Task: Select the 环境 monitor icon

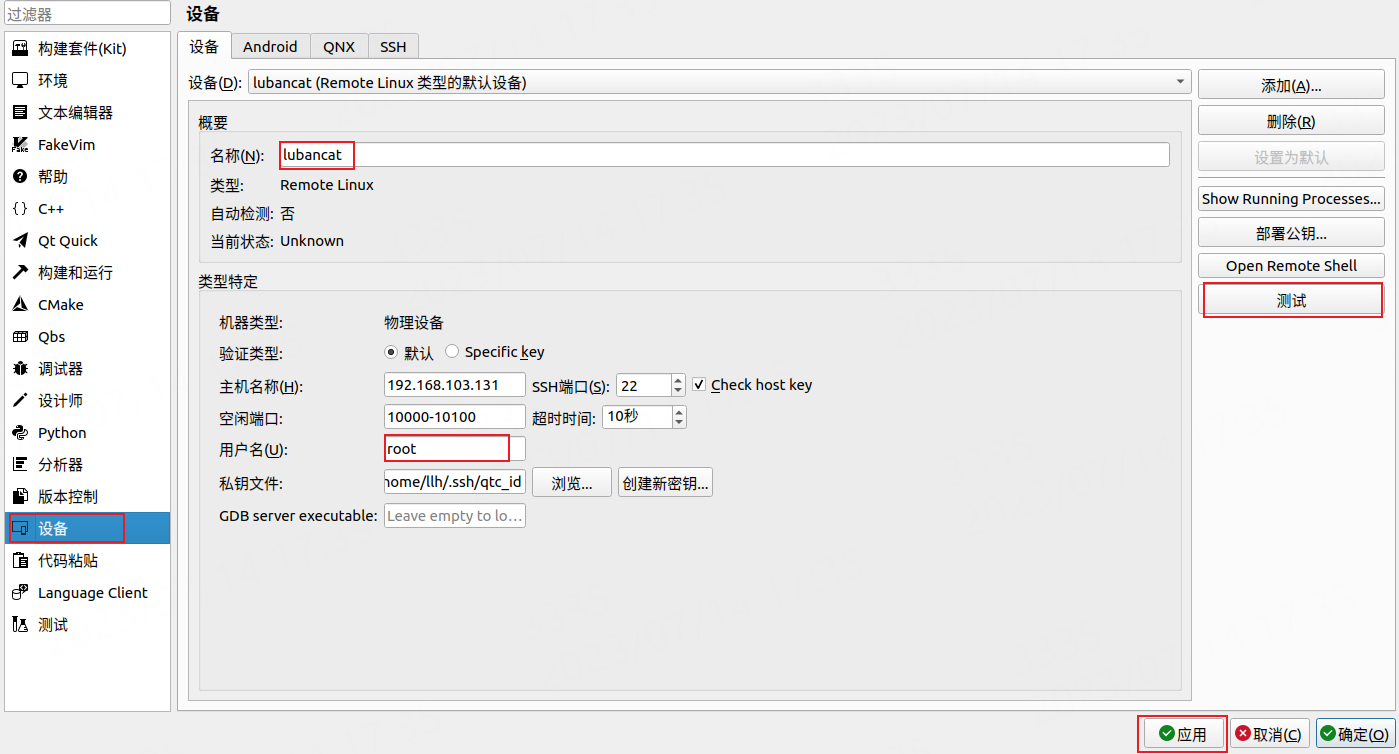Action: coord(19,81)
